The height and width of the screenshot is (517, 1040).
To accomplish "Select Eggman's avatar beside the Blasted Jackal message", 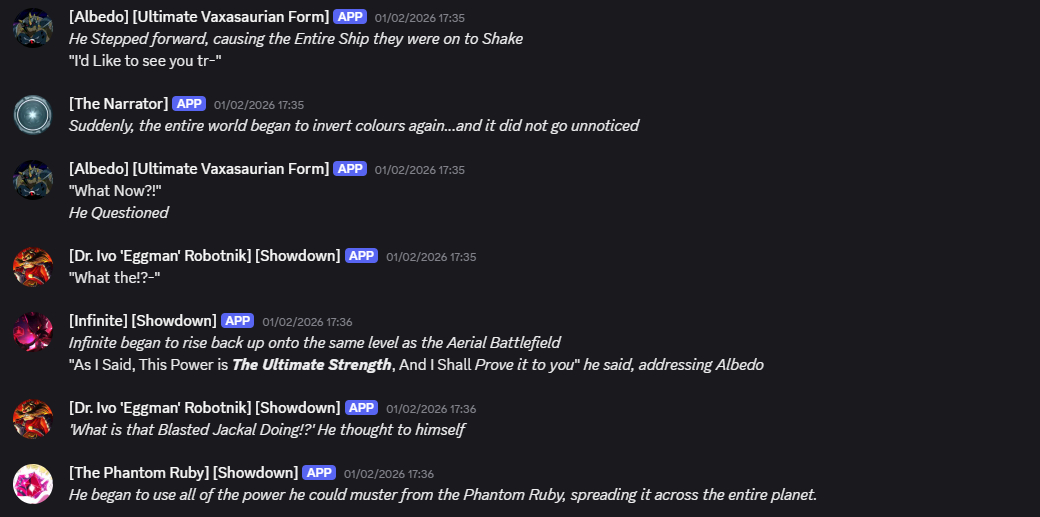I will [33, 419].
